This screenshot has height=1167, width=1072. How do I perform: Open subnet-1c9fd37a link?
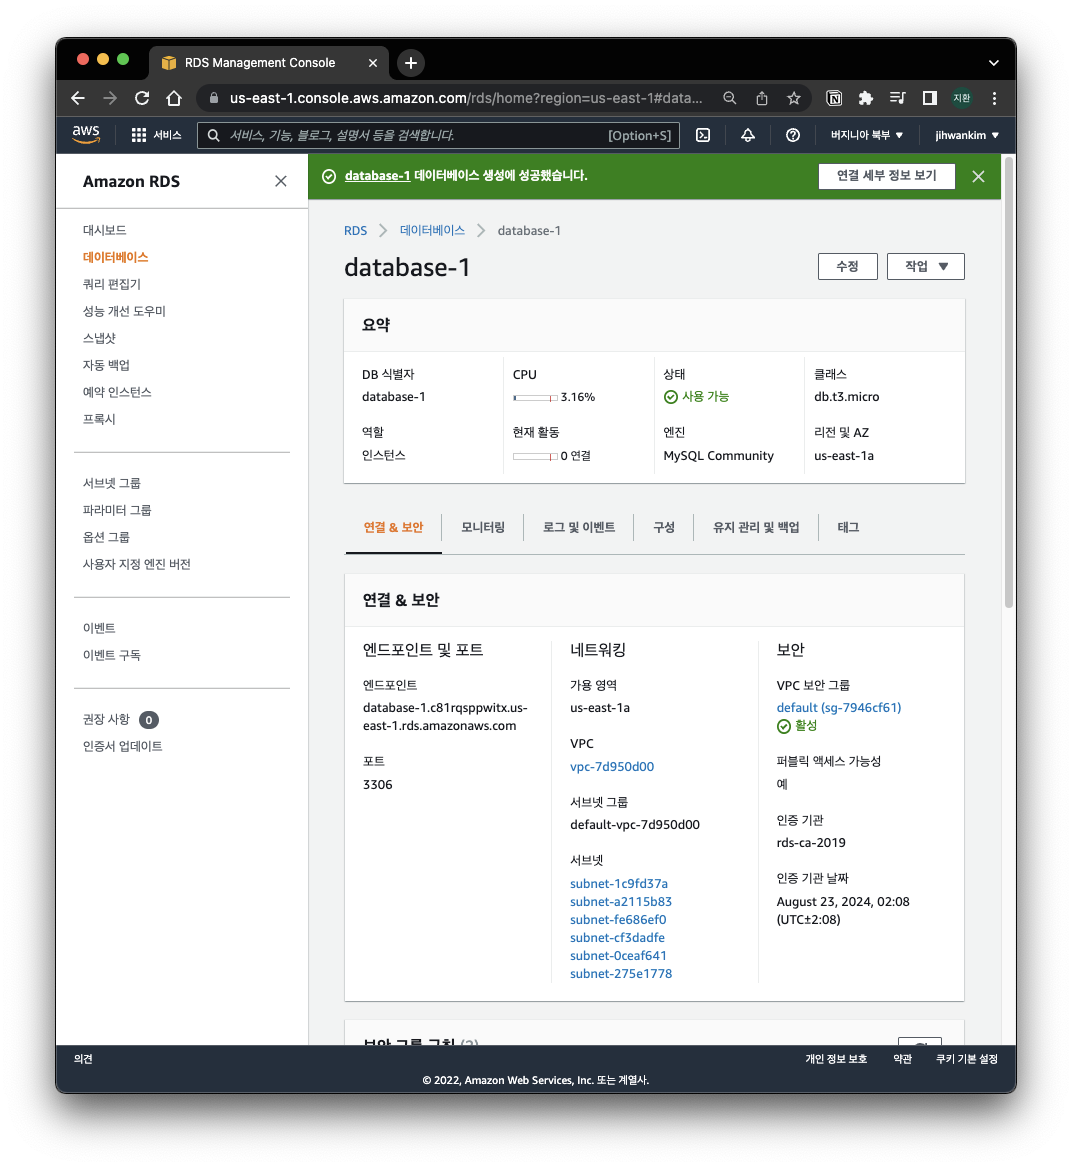[619, 883]
